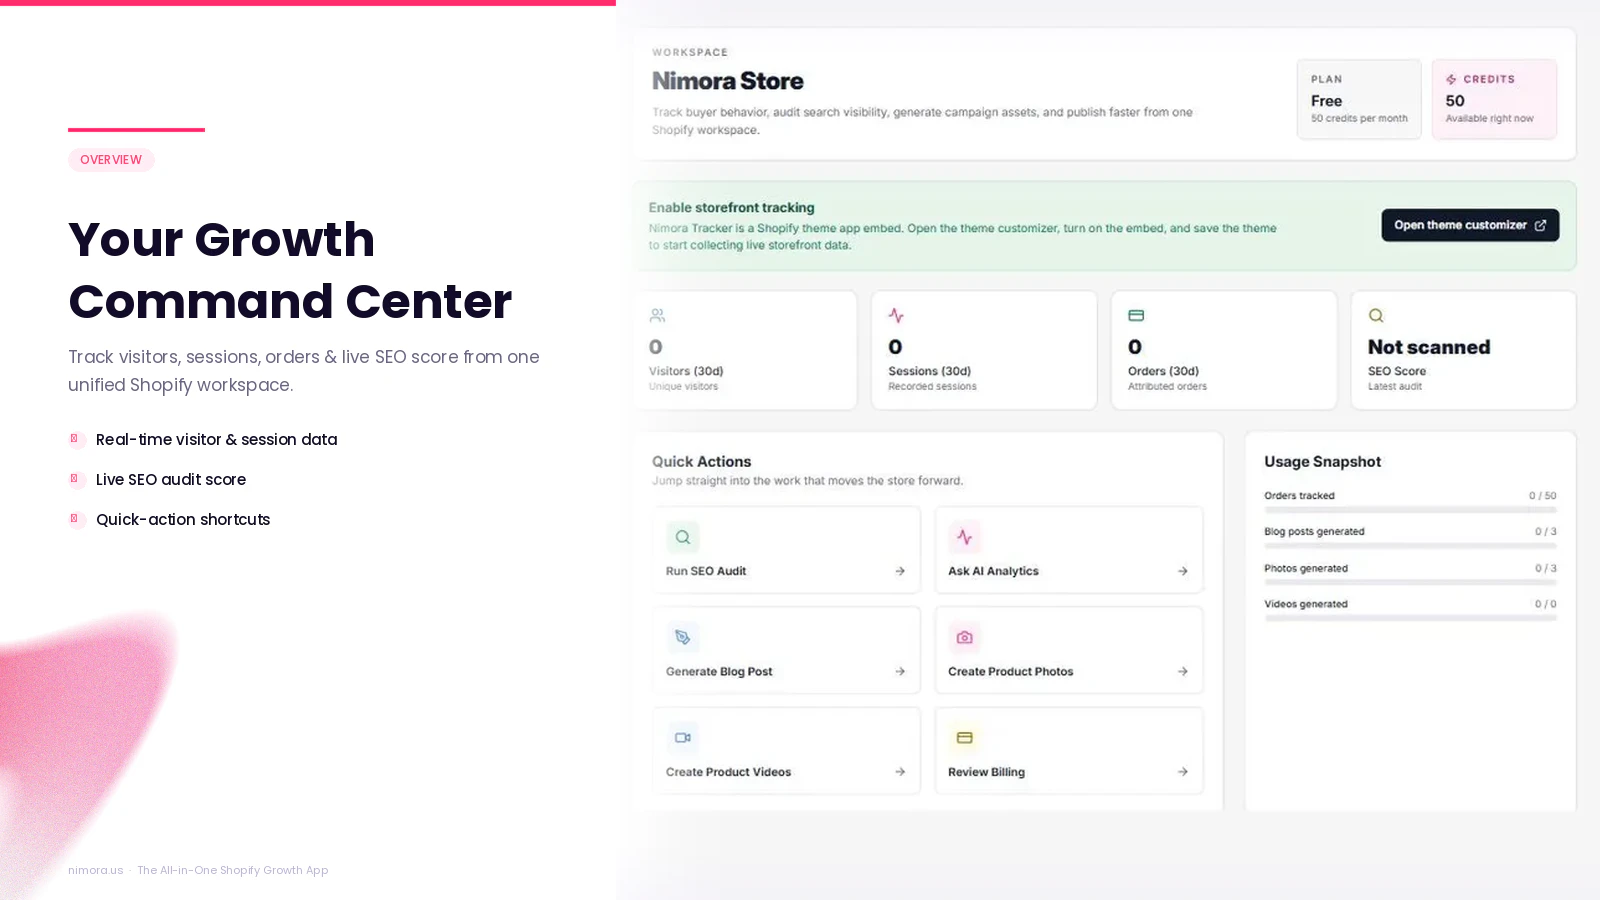Click the Visitors people icon
1600x900 pixels.
point(657,316)
